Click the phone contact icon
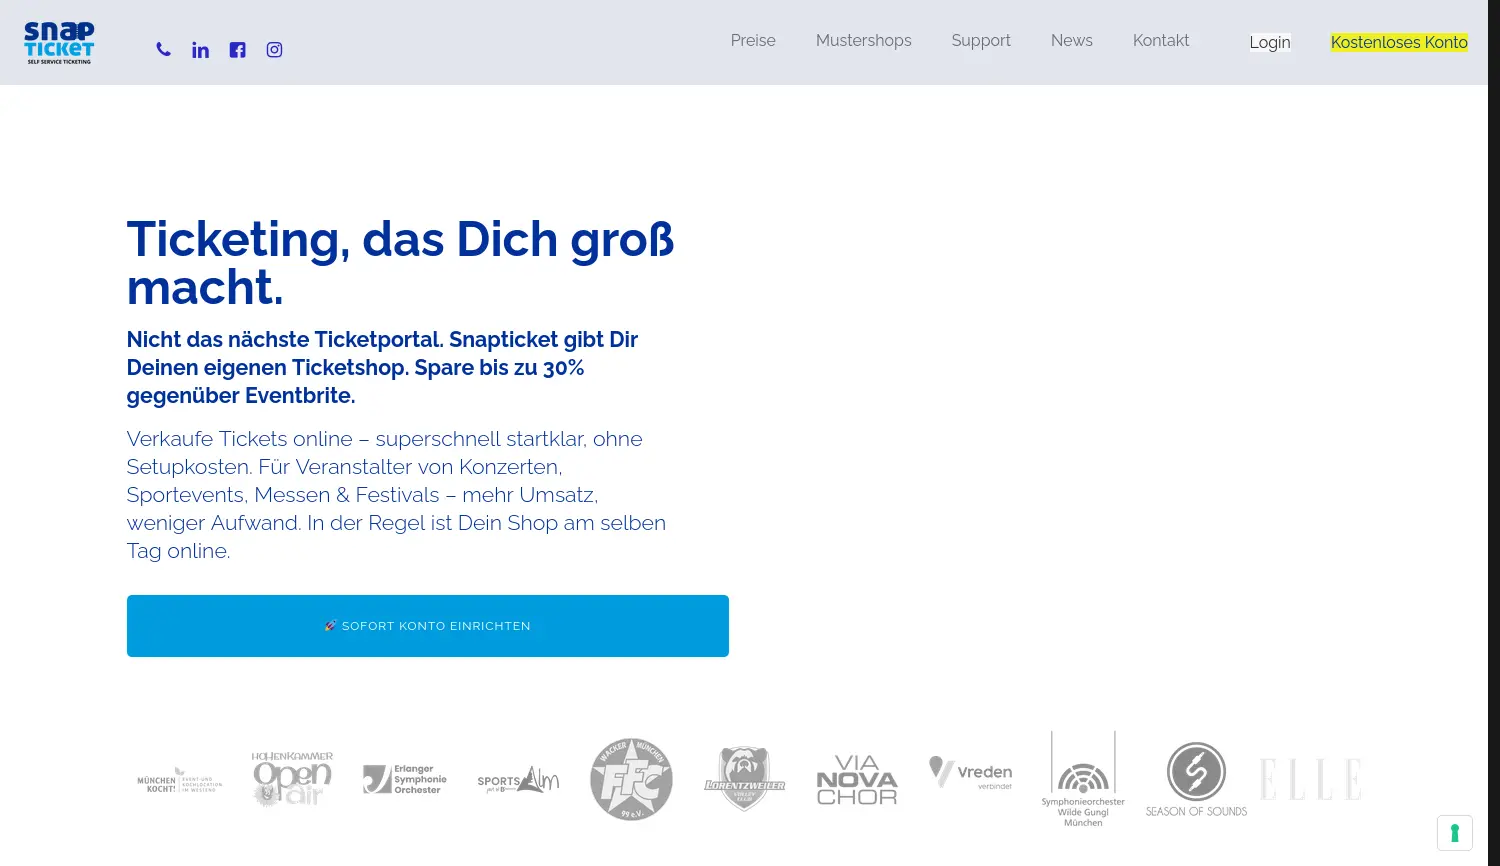 tap(163, 49)
